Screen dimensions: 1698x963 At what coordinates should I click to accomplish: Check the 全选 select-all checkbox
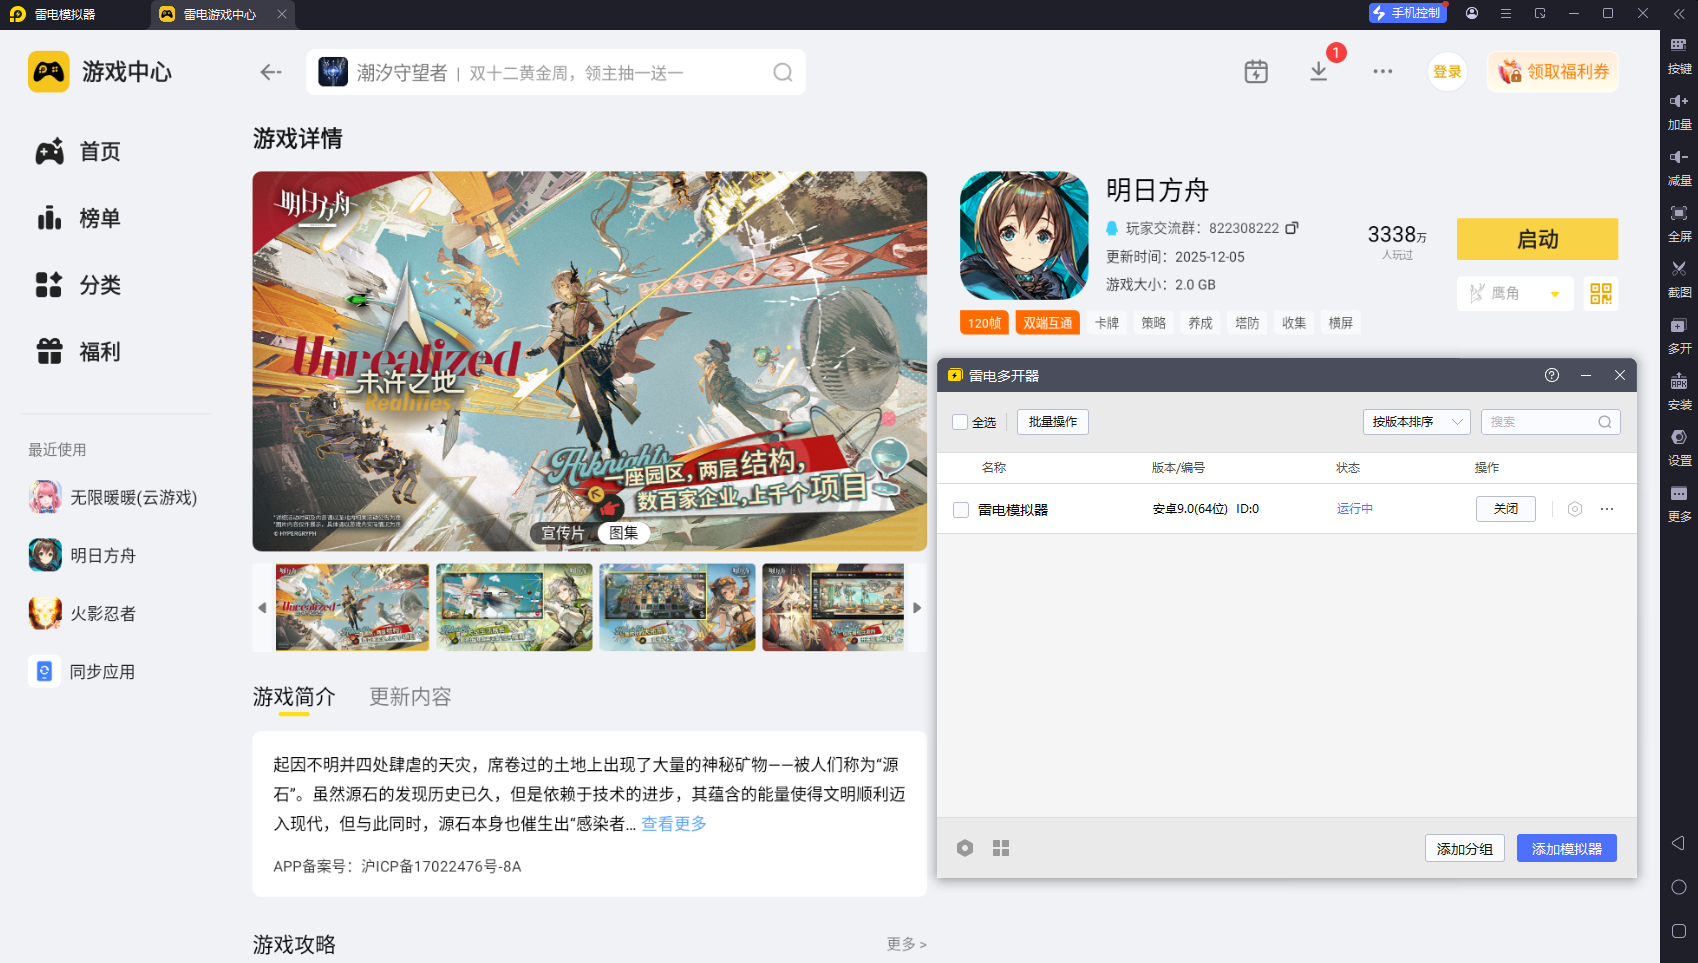959,422
